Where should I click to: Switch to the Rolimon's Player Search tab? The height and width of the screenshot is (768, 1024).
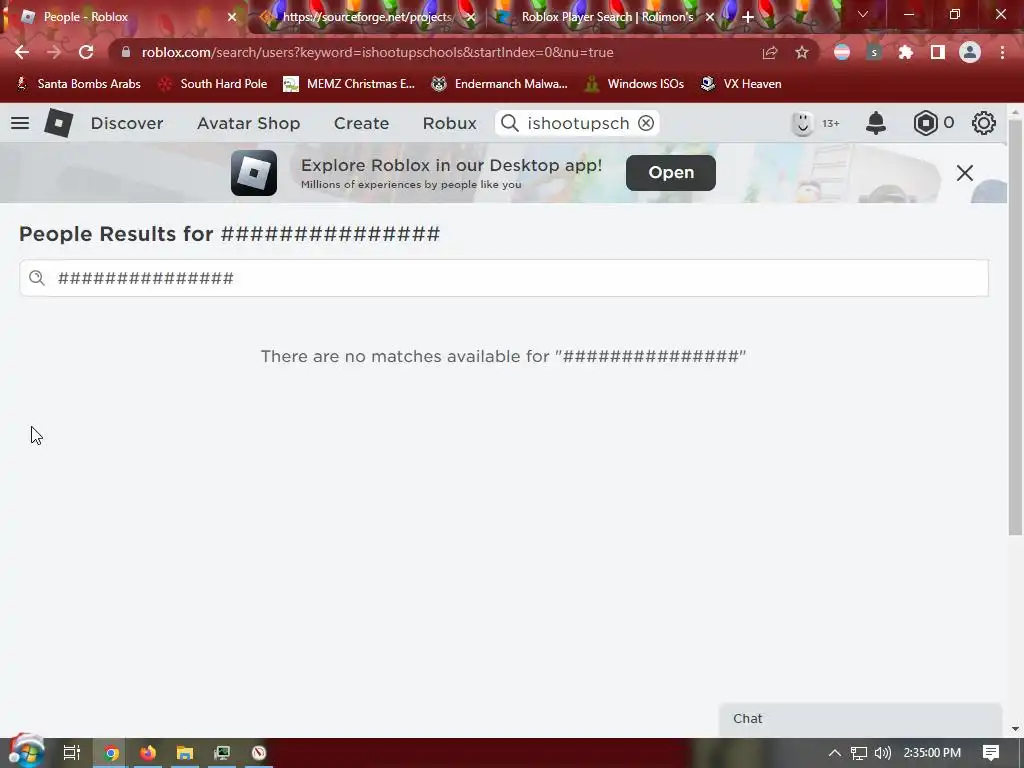607,17
